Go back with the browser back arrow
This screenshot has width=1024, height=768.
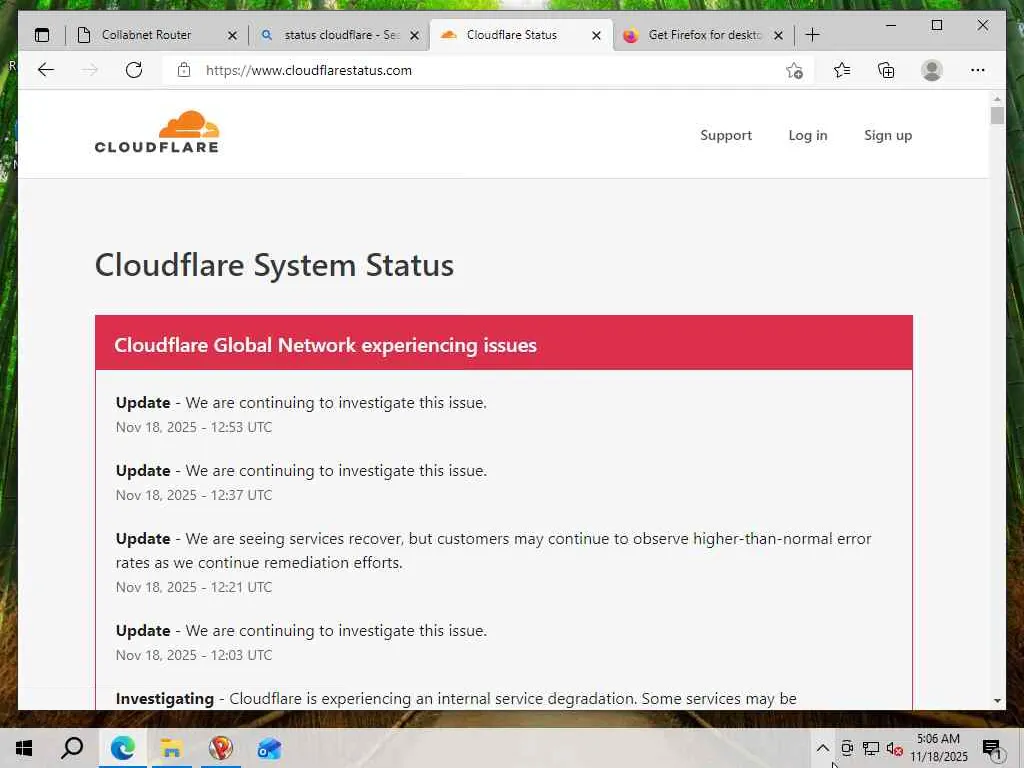point(46,71)
